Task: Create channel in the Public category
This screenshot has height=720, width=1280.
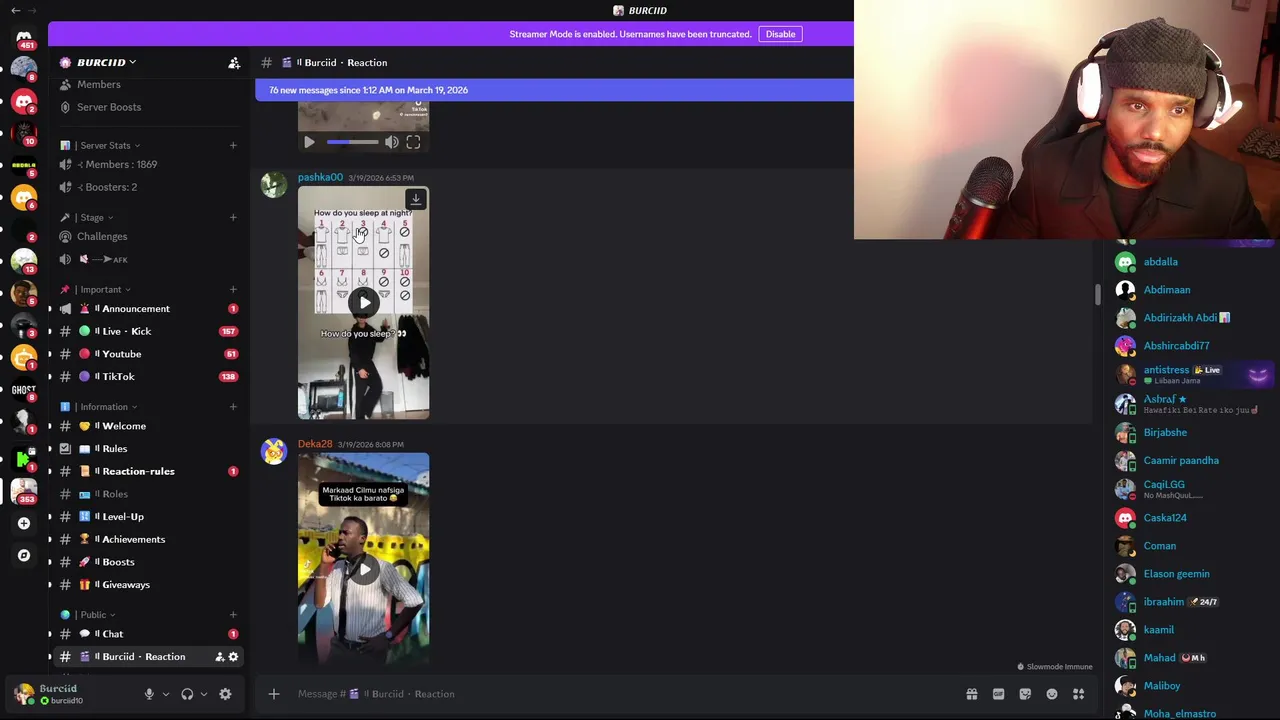Action: (x=233, y=615)
